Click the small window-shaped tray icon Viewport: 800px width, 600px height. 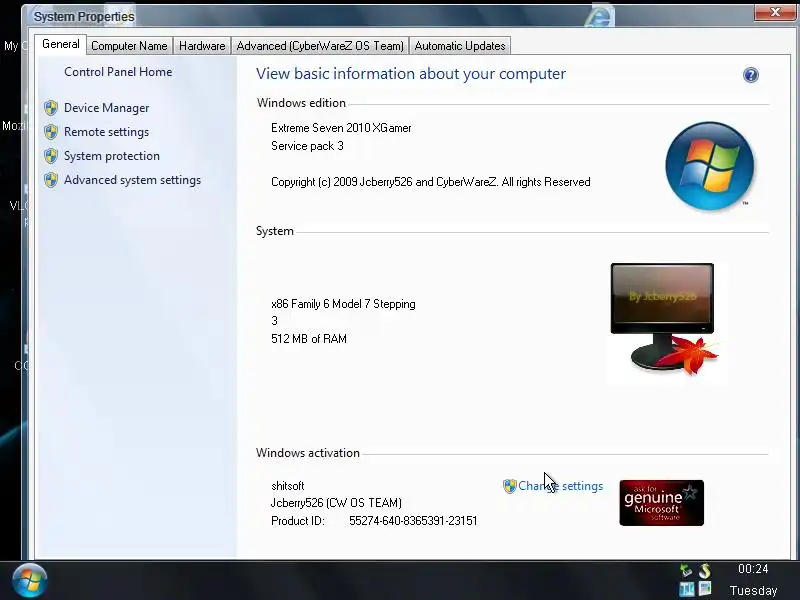[x=705, y=588]
